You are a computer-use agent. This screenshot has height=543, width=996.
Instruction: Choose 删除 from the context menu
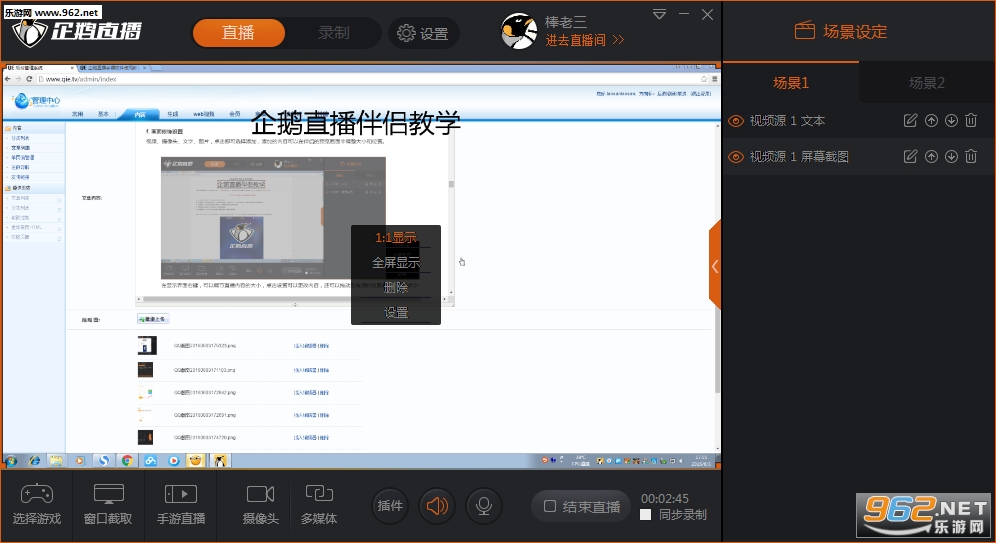tap(396, 287)
